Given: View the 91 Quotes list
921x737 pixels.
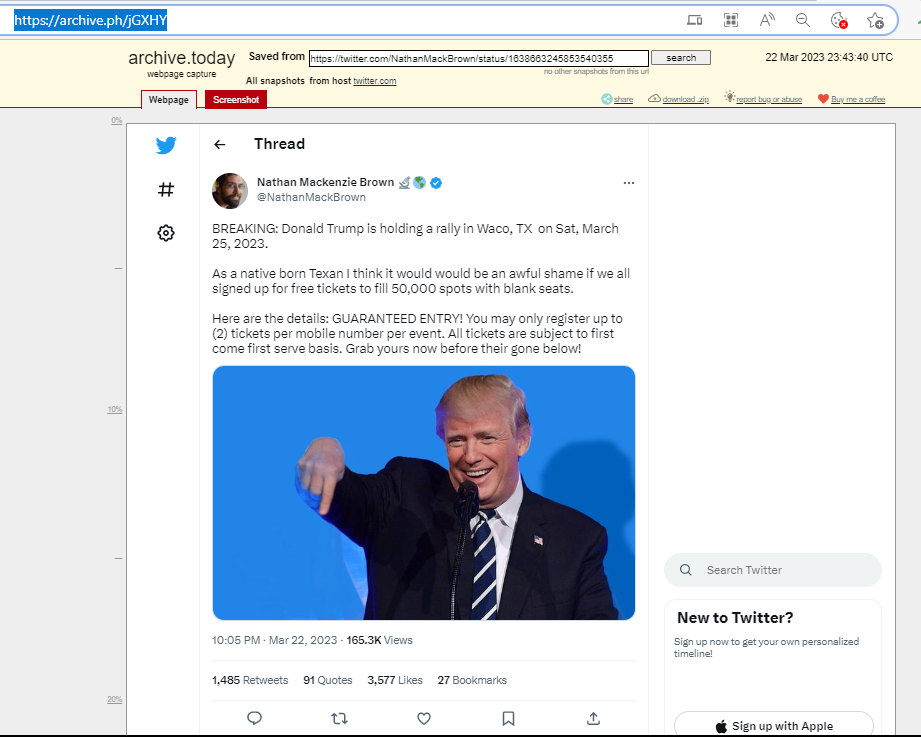Looking at the screenshot, I should point(328,680).
